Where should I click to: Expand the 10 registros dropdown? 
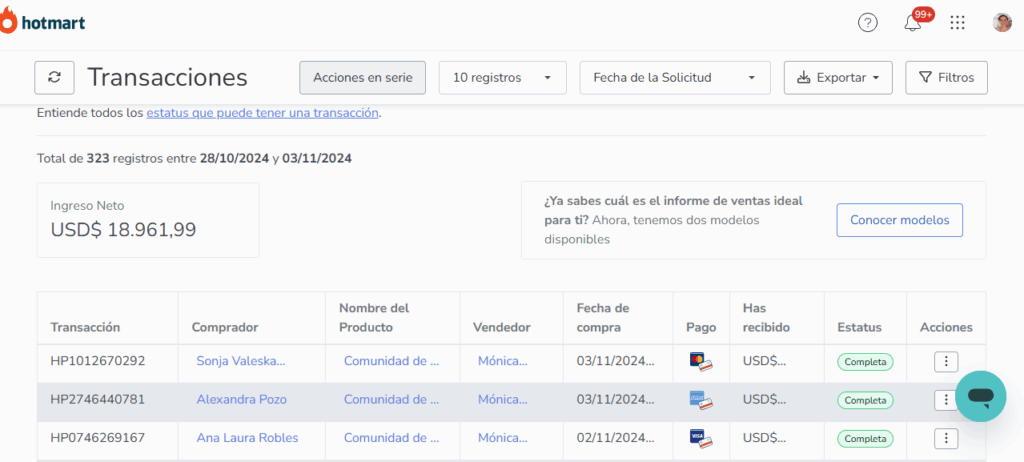click(x=502, y=78)
